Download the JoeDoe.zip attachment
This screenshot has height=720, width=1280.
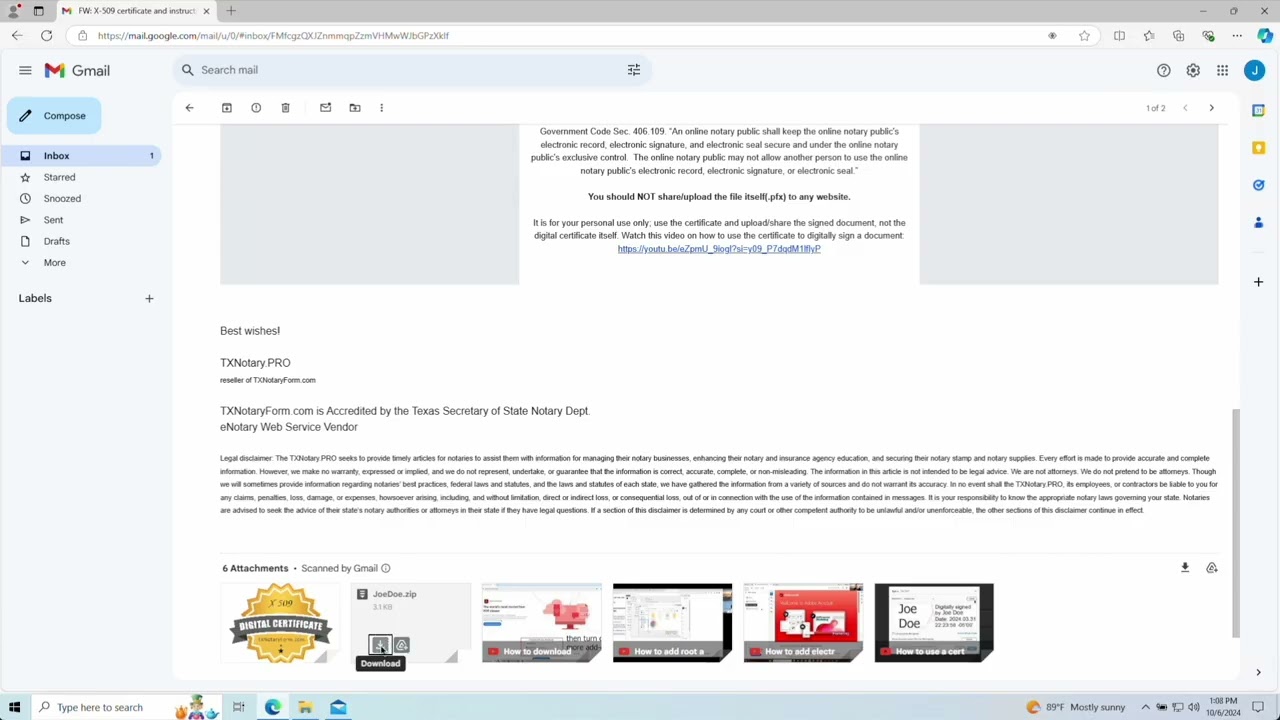[379, 645]
